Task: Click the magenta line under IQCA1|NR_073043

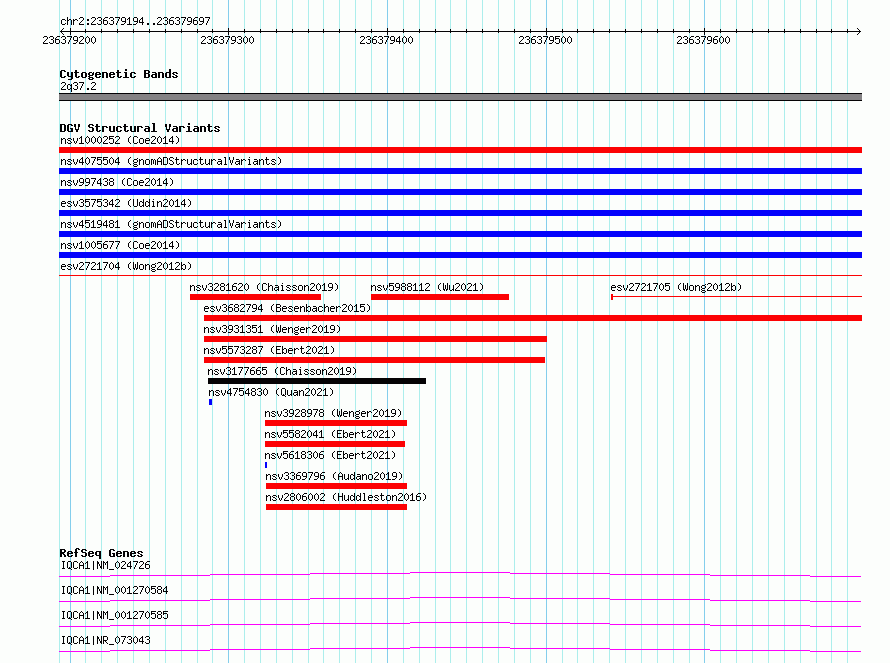Action: click(x=460, y=649)
